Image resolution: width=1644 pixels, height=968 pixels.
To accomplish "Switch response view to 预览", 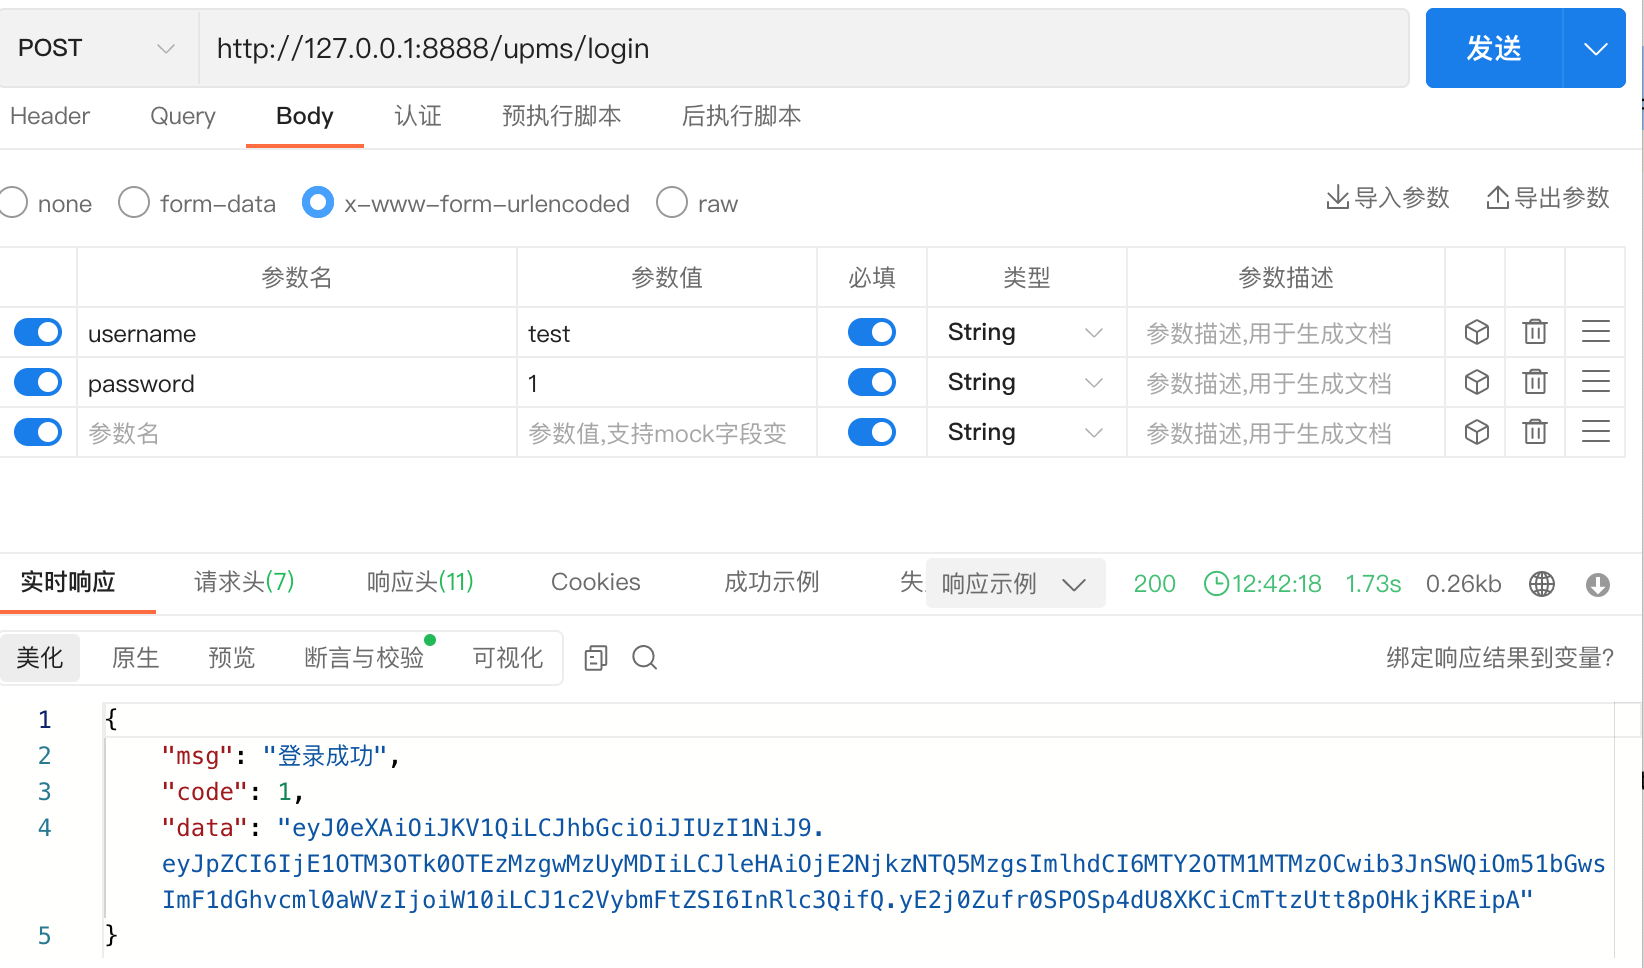I will coord(232,657).
